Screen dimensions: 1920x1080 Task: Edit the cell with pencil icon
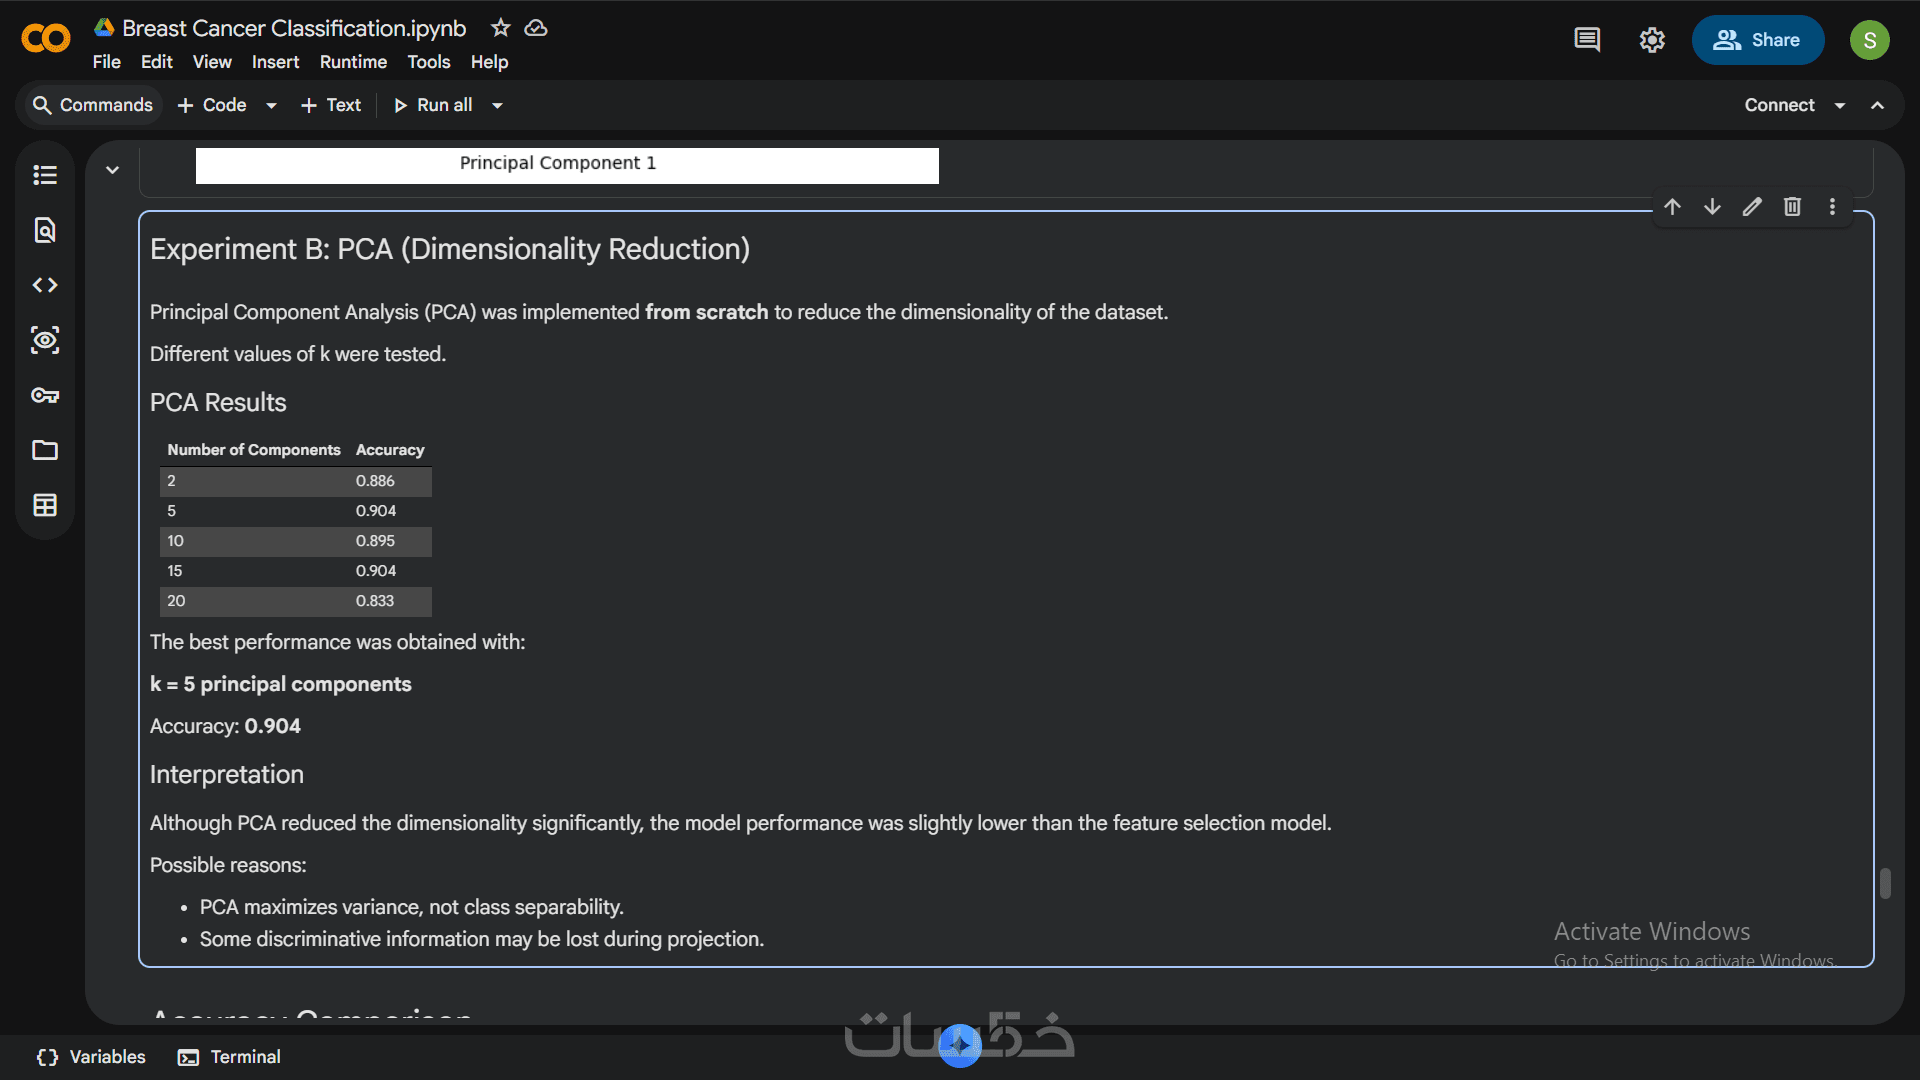click(x=1752, y=207)
